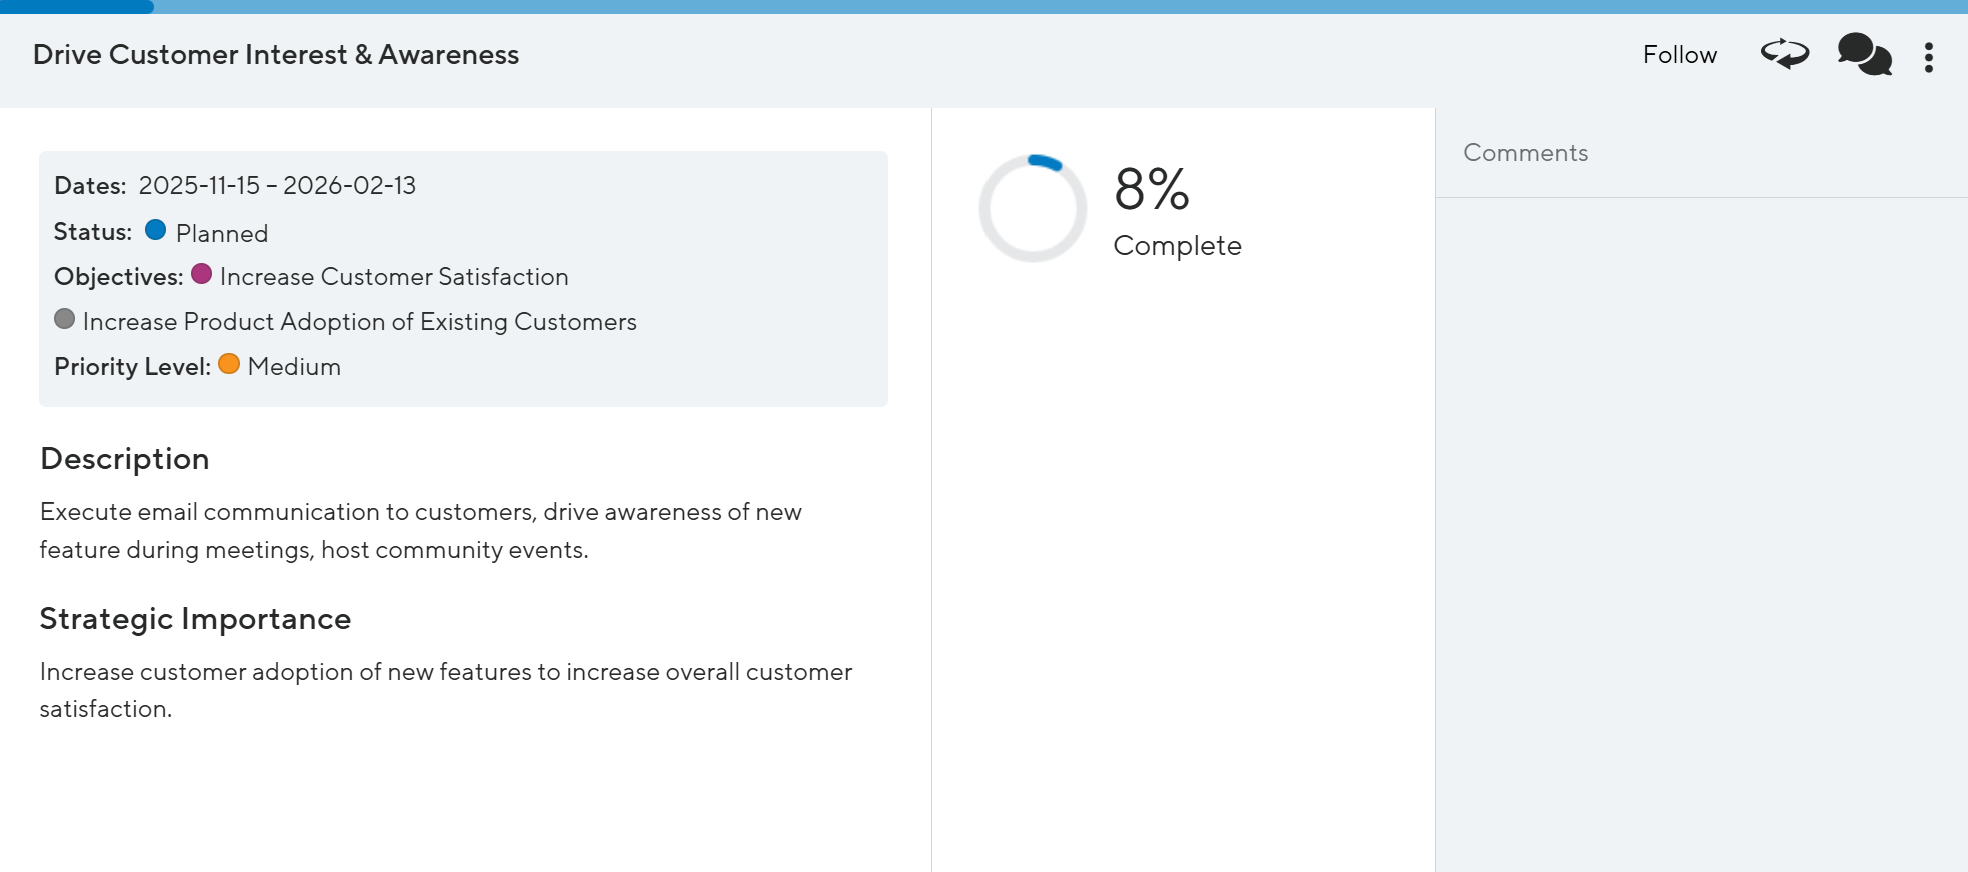Click the Description heading
The height and width of the screenshot is (872, 1968).
(125, 459)
